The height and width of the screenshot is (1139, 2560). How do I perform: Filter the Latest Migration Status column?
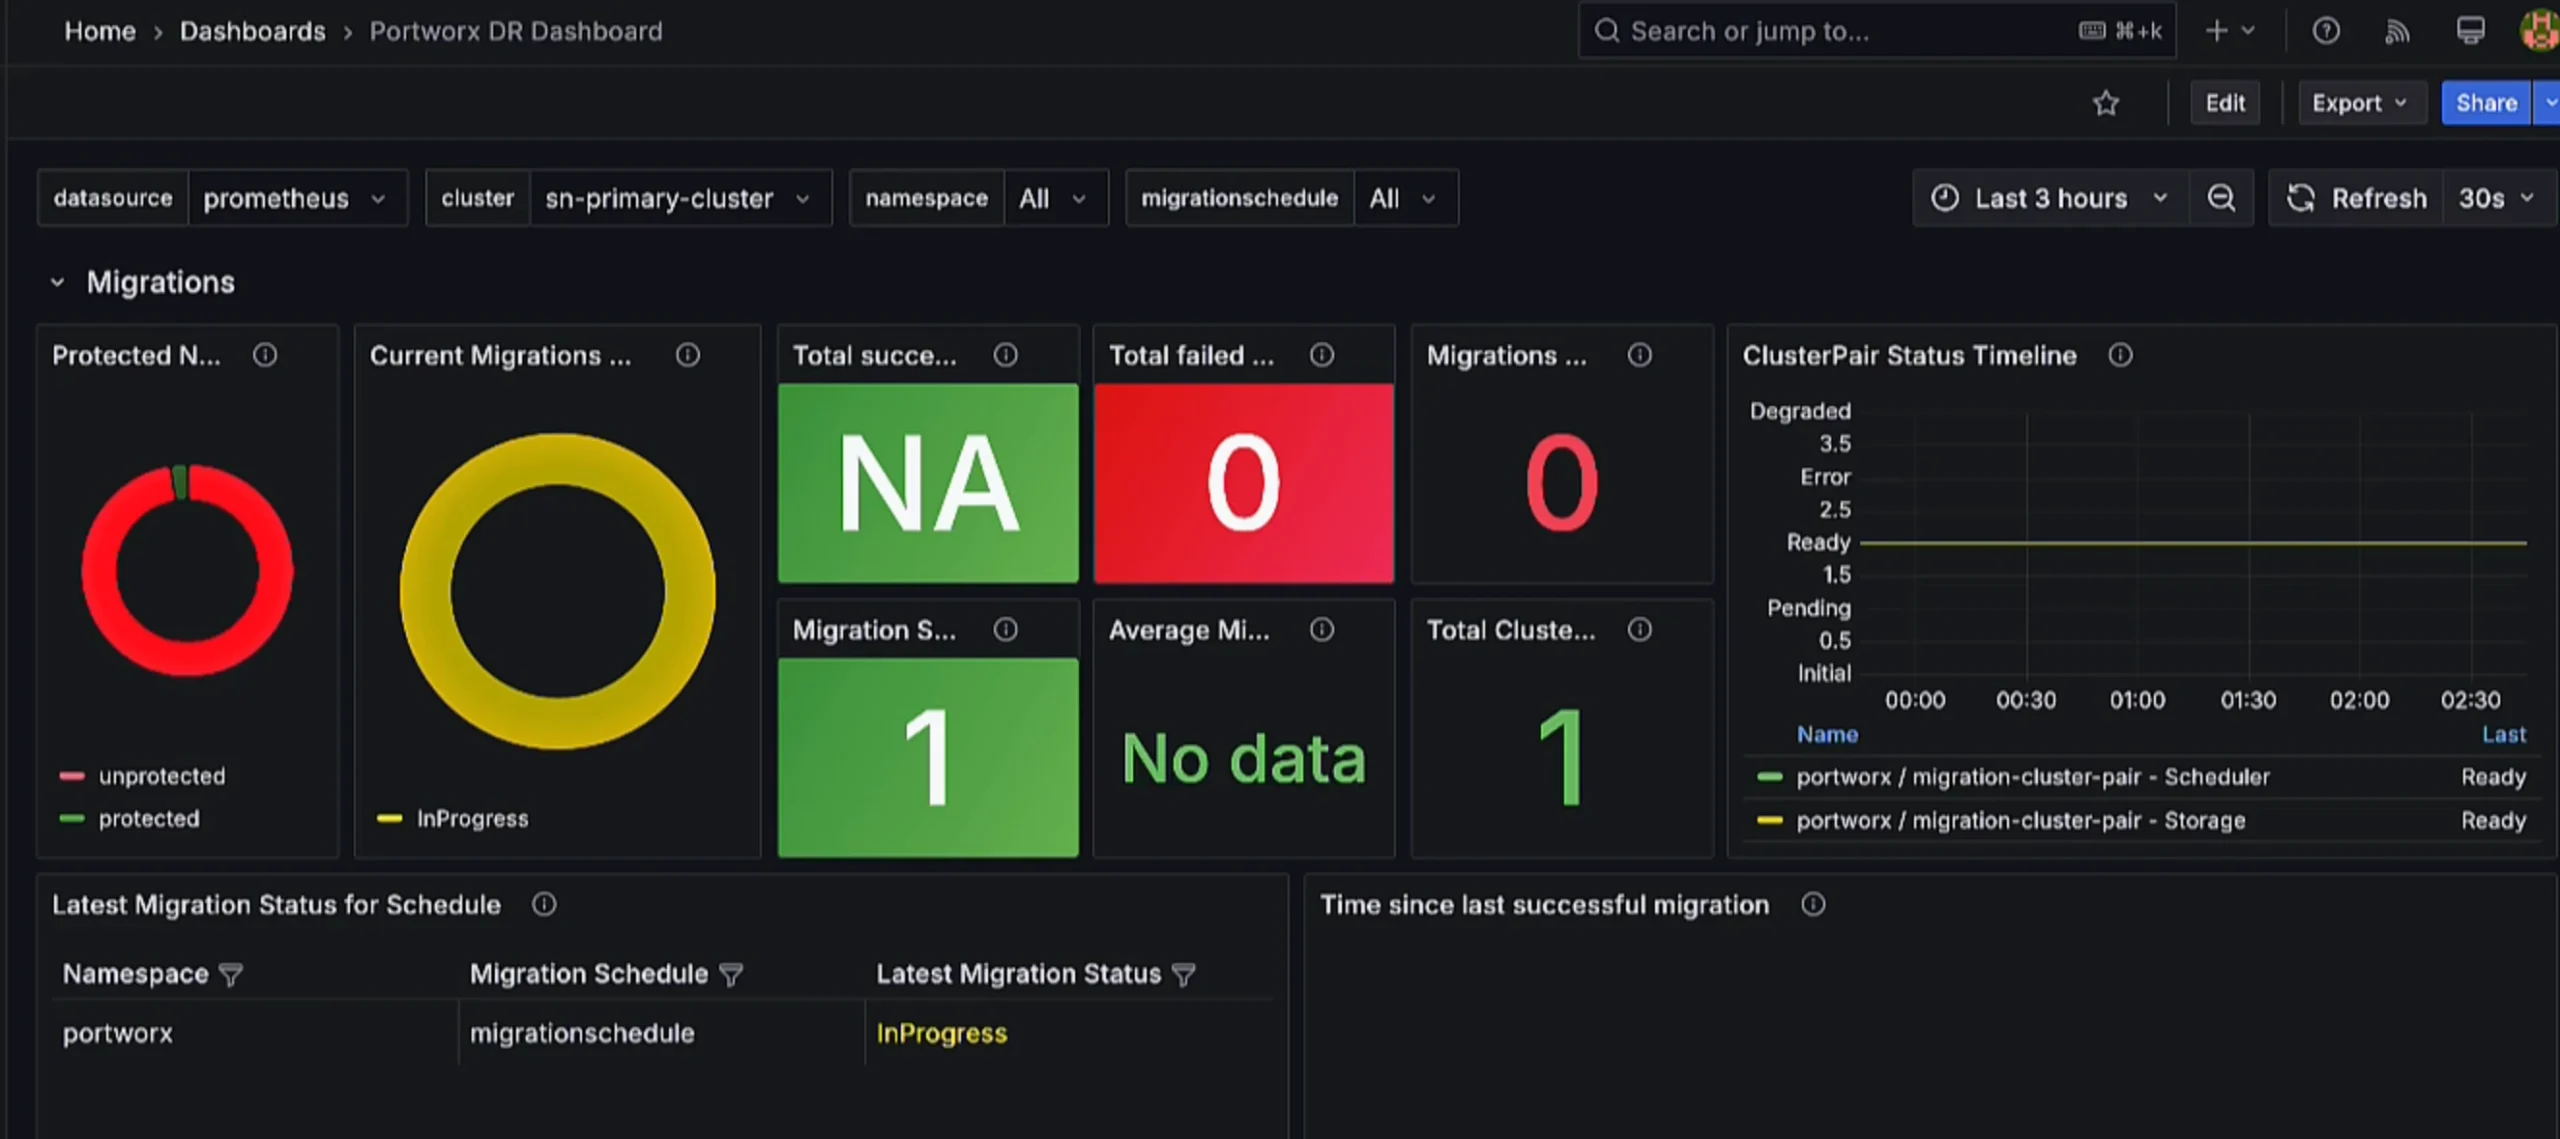tap(1184, 975)
